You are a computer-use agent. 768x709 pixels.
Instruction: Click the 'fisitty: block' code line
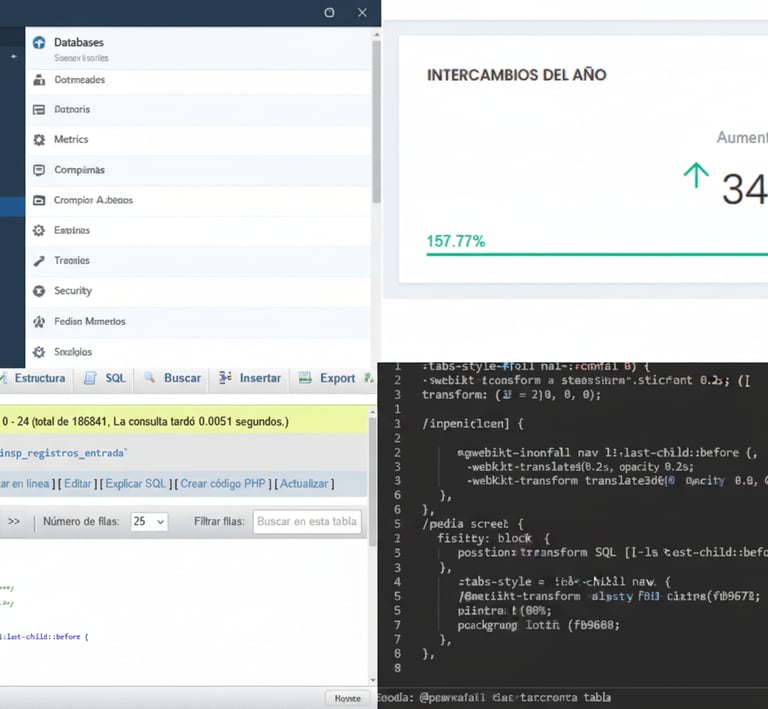point(493,538)
